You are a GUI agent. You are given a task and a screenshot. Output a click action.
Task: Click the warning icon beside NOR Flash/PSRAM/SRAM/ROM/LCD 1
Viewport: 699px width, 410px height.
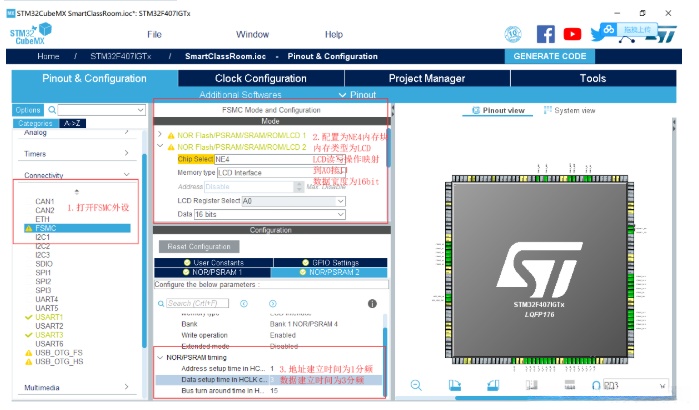coord(171,135)
